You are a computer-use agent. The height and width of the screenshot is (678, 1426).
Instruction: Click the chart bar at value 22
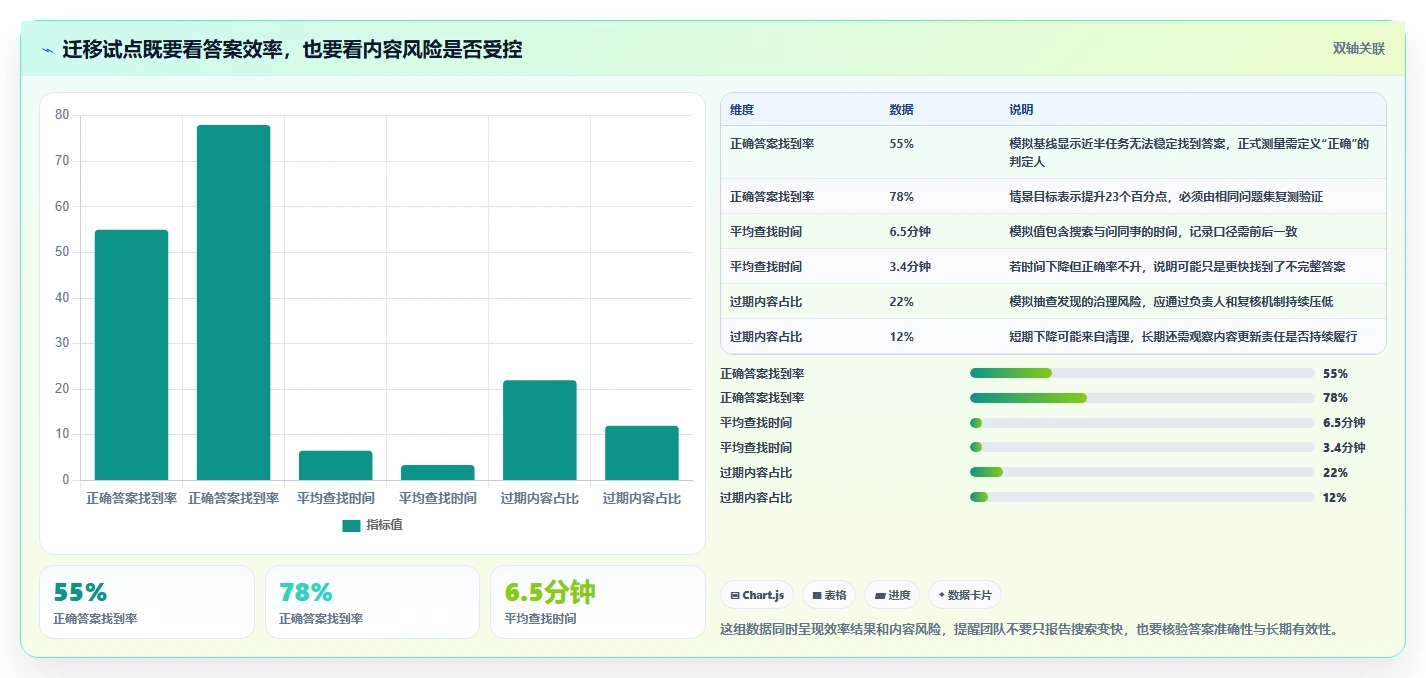click(x=539, y=430)
